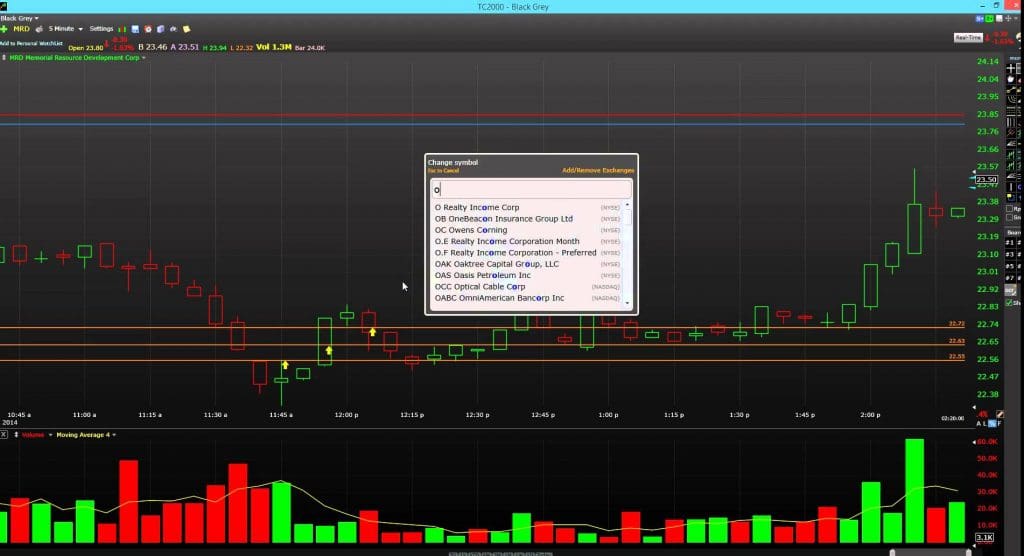Click the Real-Time button
Viewport: 1024px width, 556px height.
tap(968, 37)
